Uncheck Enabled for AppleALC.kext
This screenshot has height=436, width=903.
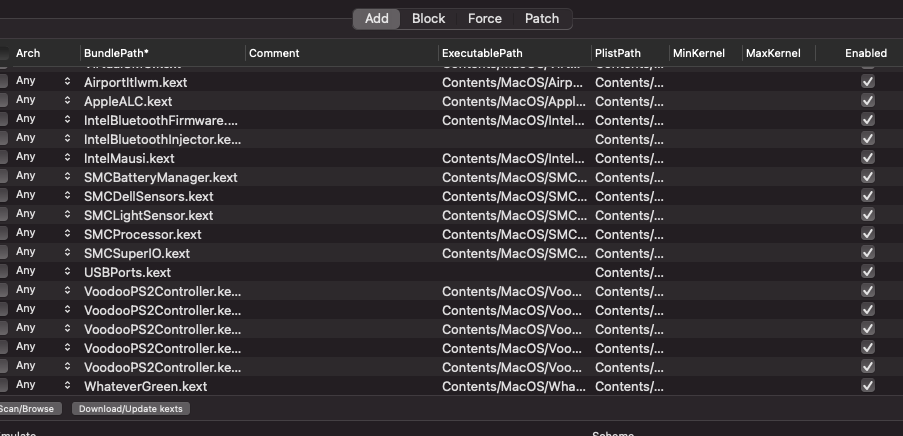(x=867, y=101)
